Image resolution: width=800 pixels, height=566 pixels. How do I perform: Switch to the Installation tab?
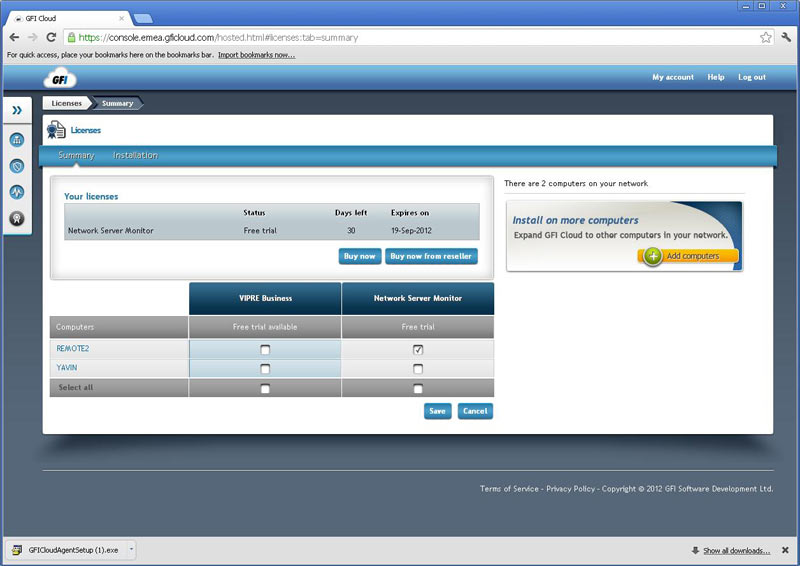click(135, 155)
